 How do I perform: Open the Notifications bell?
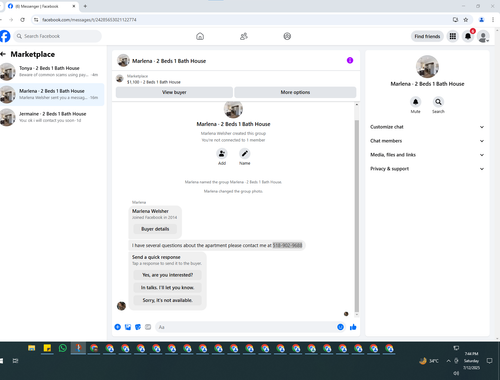click(468, 36)
